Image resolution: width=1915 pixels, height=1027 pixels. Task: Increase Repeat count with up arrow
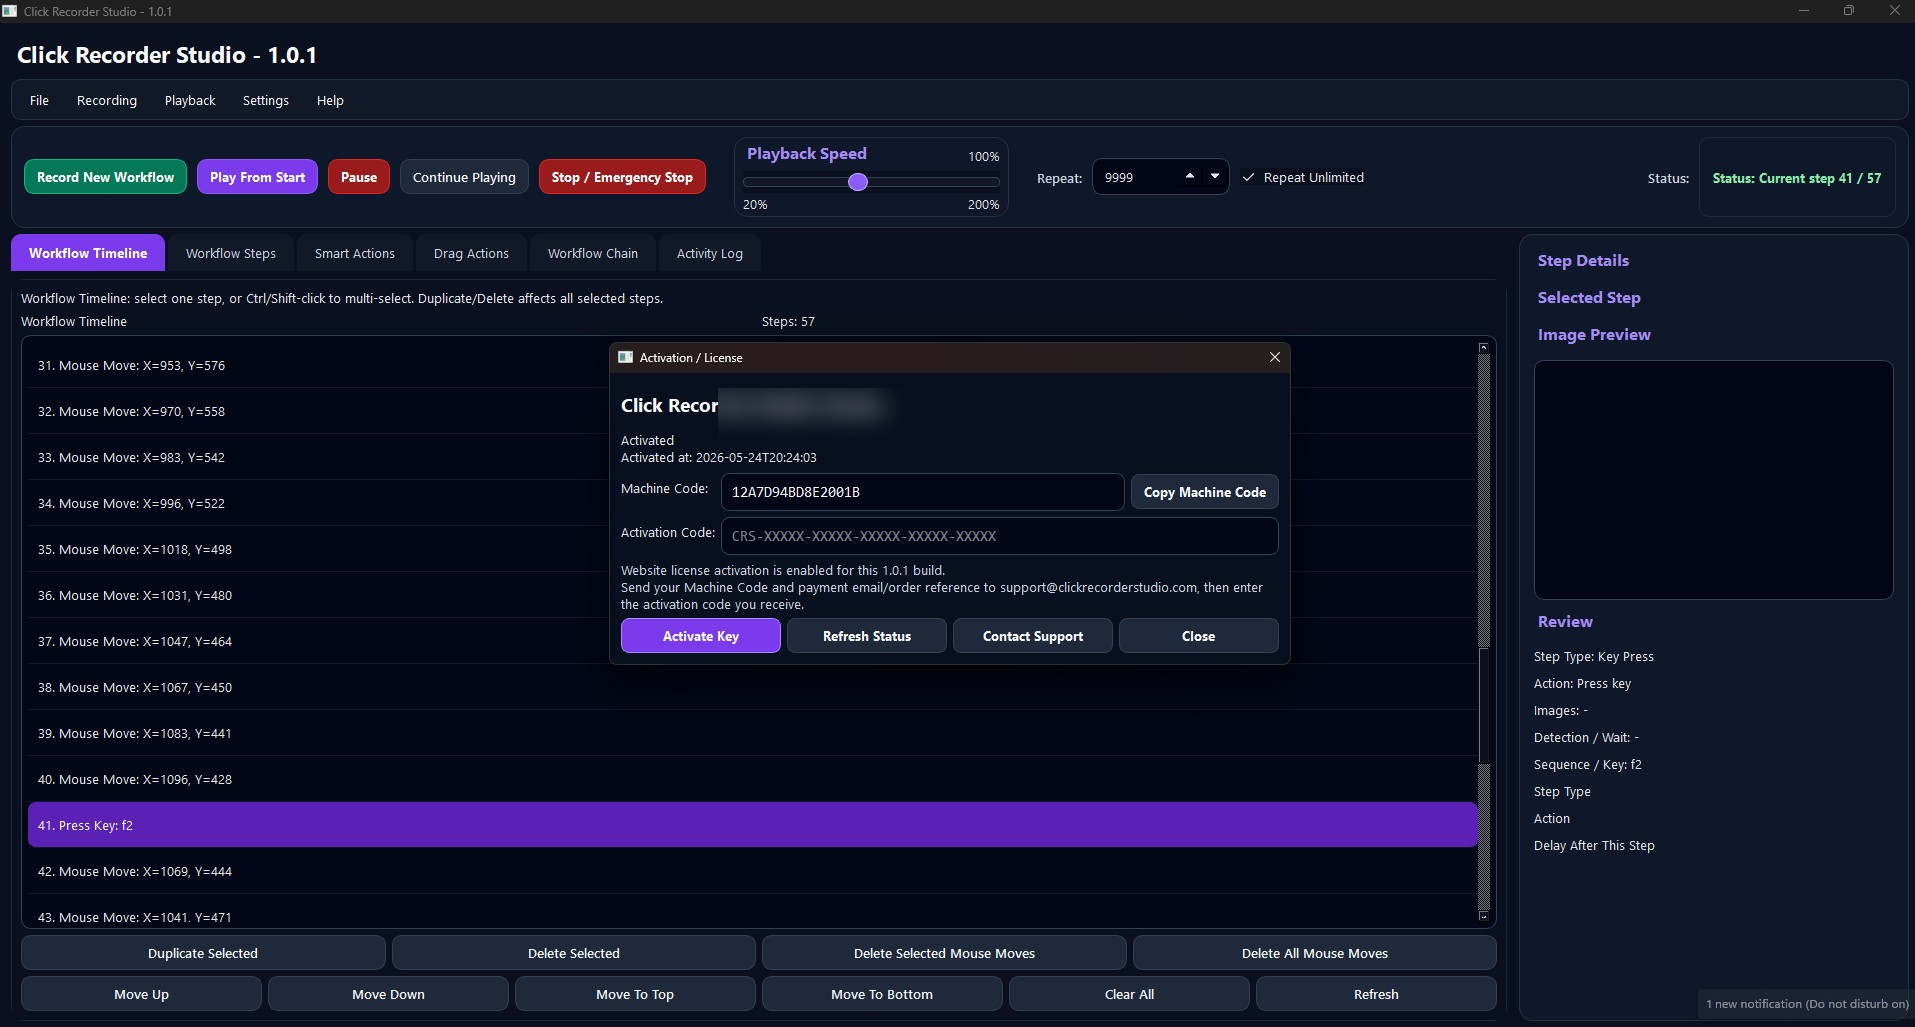(1190, 176)
